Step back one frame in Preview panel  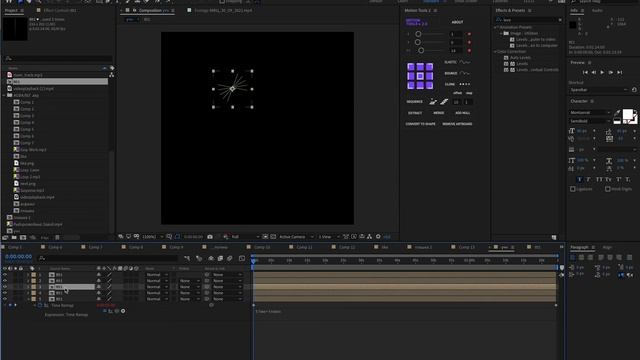593,72
